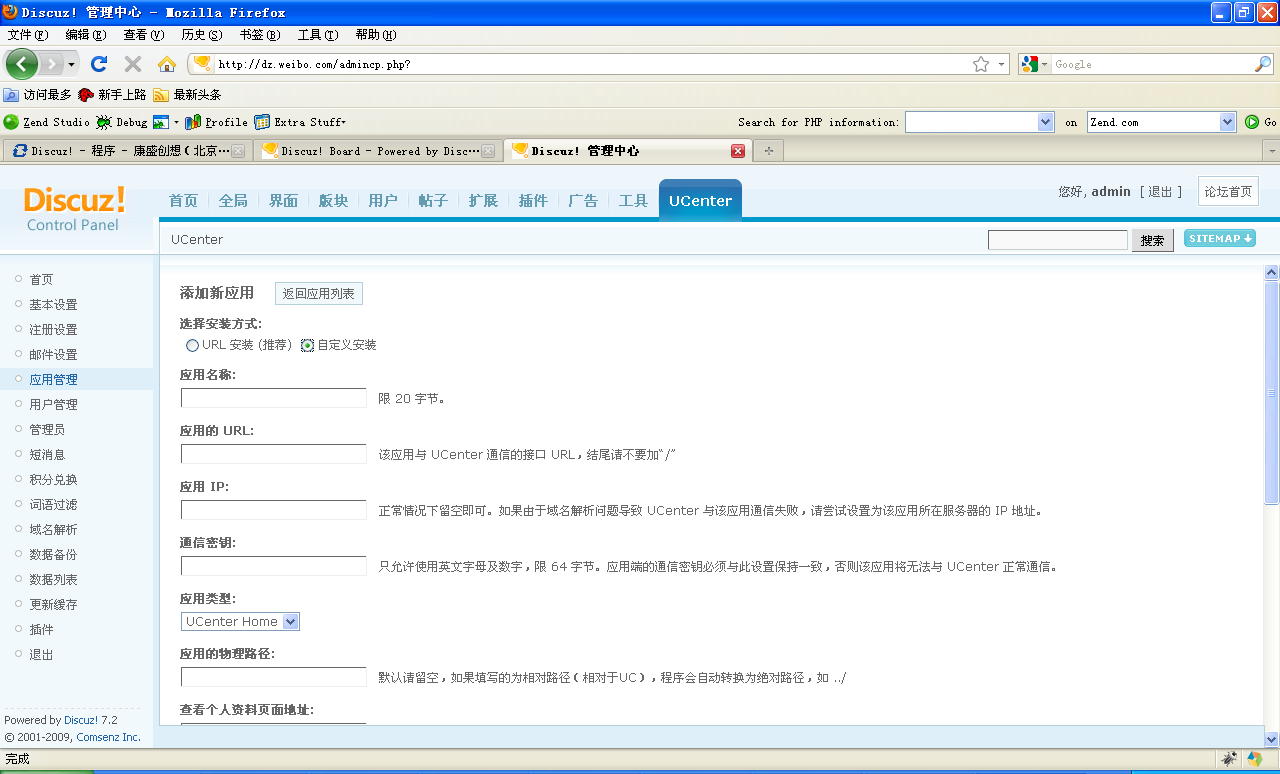Go back with the green Back arrow
Viewport: 1280px width, 774px height.
(x=22, y=64)
